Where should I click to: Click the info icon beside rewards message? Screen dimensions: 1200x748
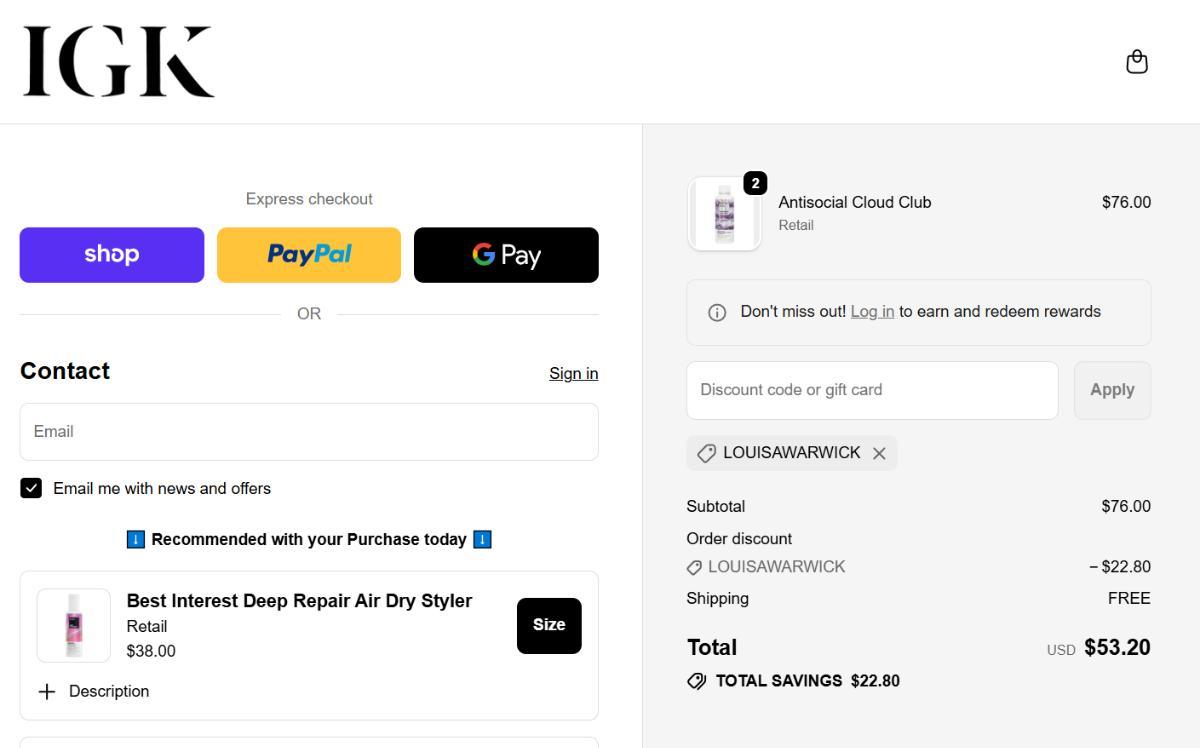(717, 312)
